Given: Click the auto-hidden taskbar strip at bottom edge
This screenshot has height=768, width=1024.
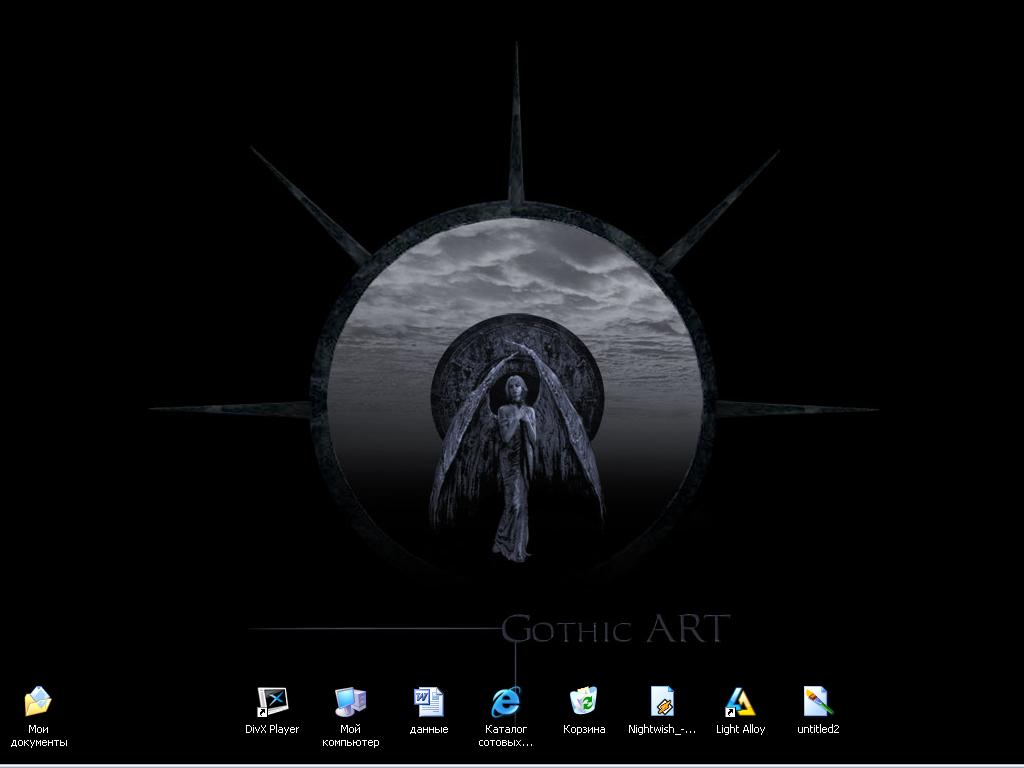Looking at the screenshot, I should click(512, 765).
